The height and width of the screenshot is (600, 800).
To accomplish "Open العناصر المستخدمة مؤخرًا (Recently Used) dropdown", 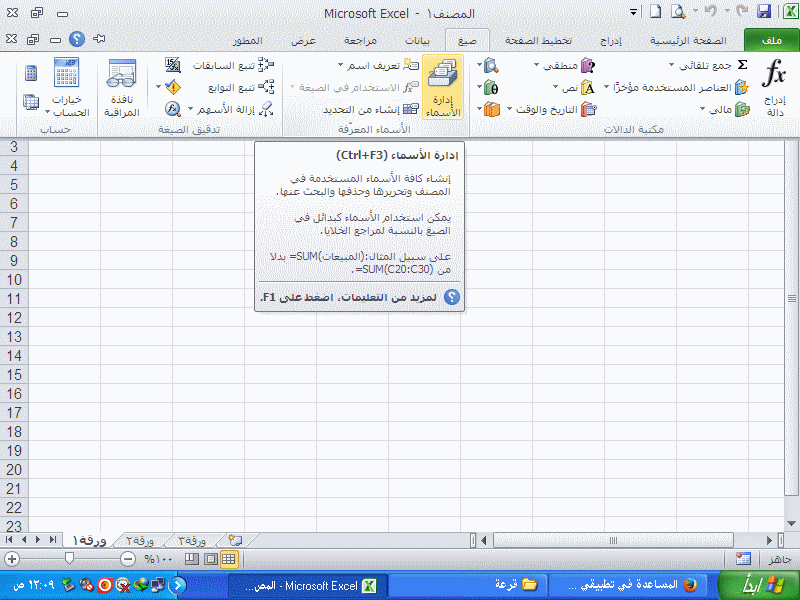I will tap(676, 87).
